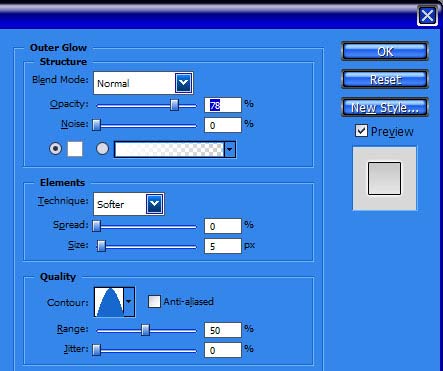Click the Spread value field
Screen dimensions: 443x371
point(223,226)
